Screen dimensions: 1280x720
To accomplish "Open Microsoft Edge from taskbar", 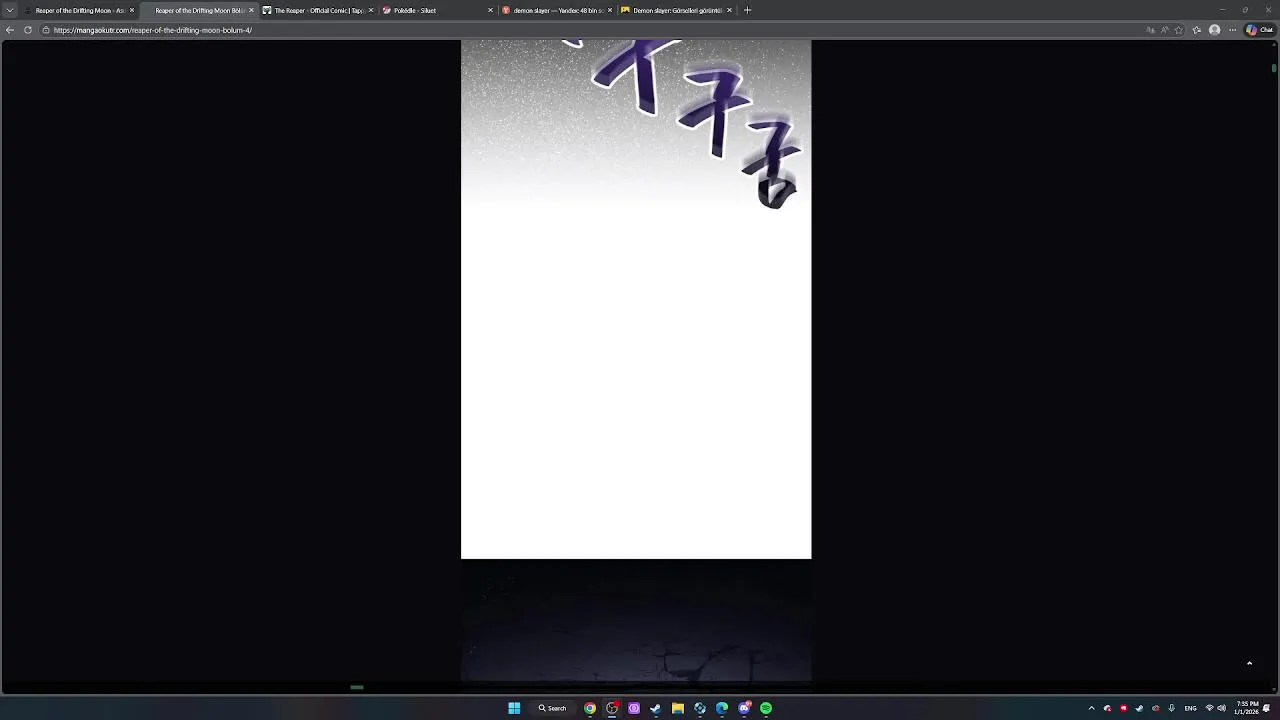I will pyautogui.click(x=722, y=708).
